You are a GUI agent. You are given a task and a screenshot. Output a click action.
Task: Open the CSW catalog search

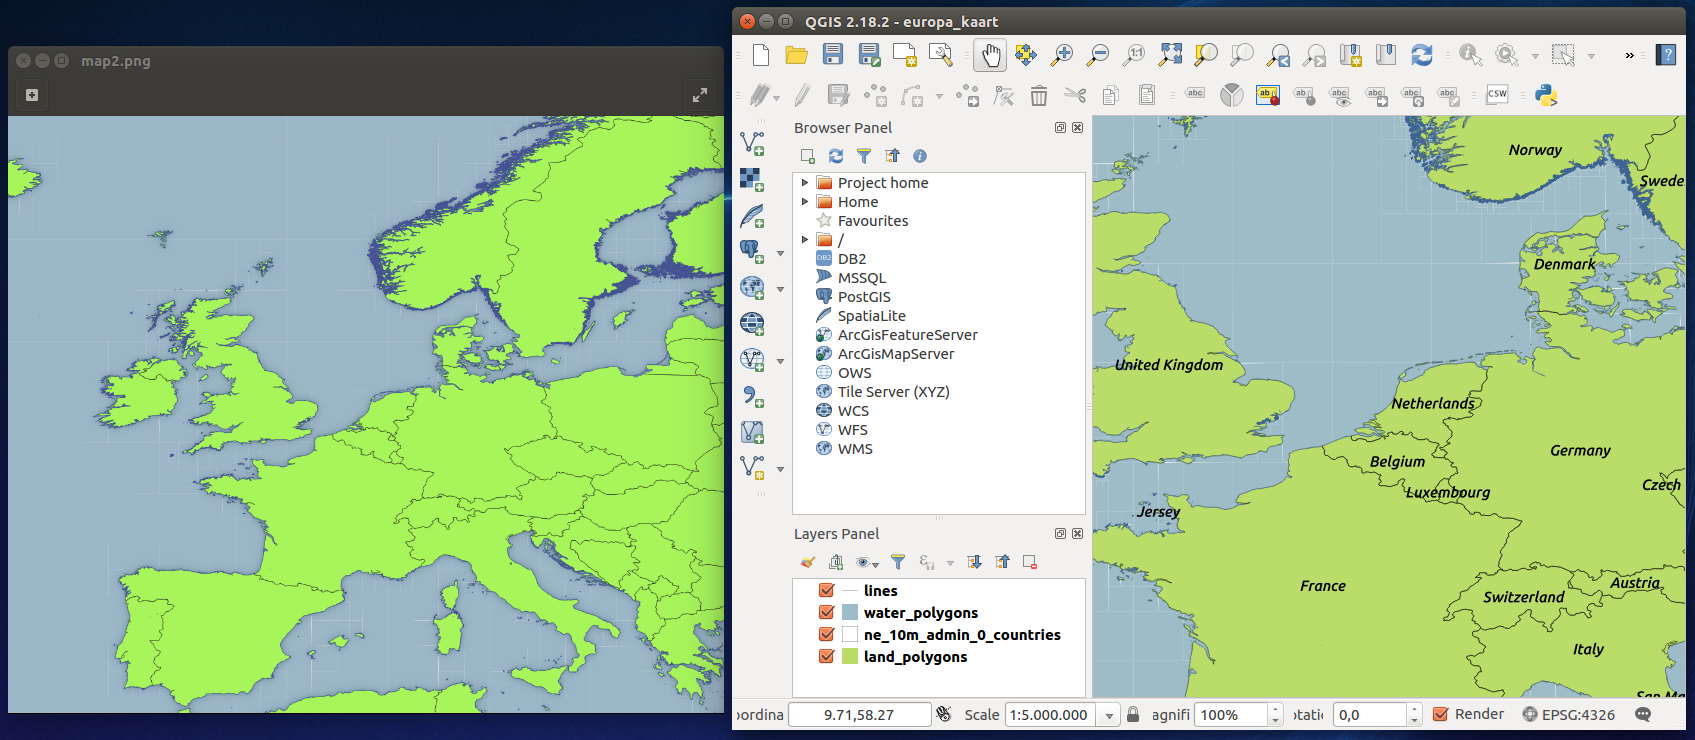tap(1497, 95)
